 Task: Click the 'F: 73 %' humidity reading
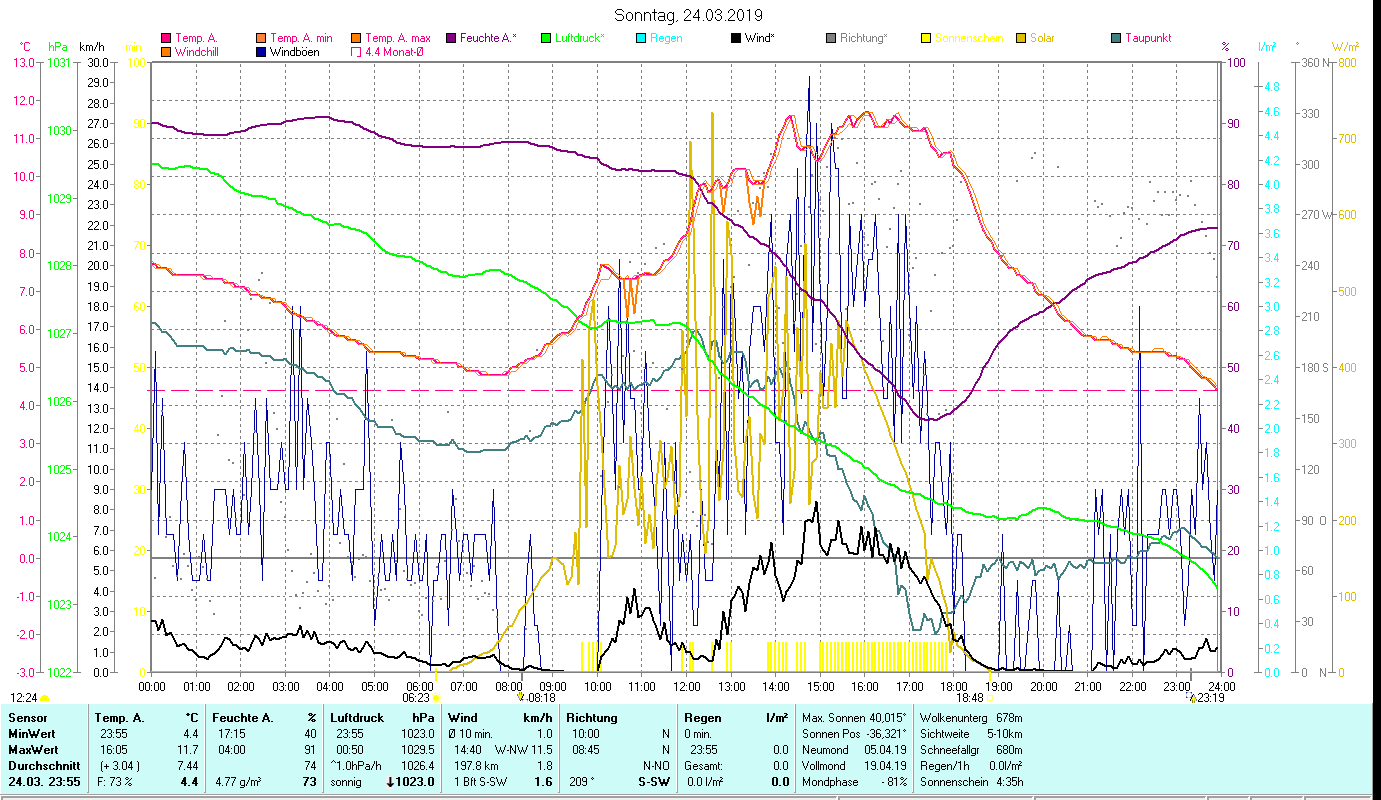116,782
